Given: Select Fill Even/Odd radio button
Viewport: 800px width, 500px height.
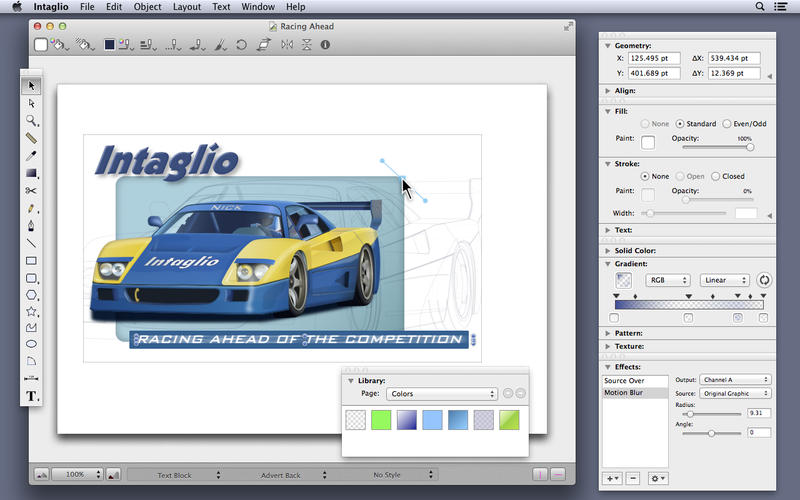Looking at the screenshot, I should 727,124.
